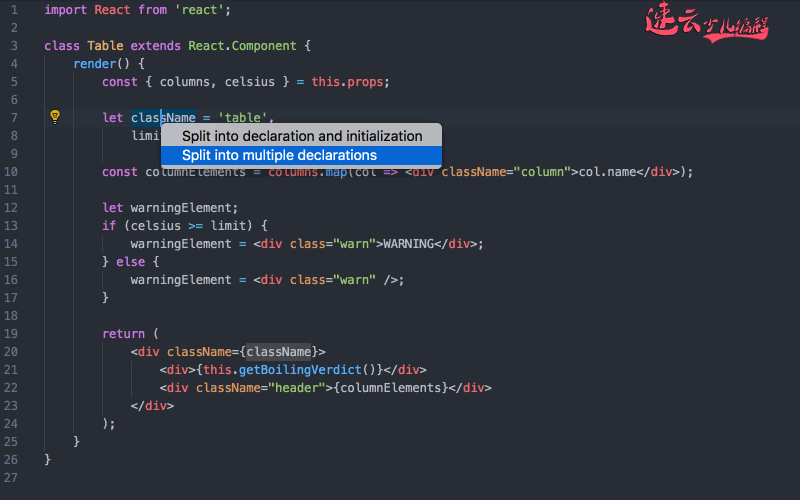Image resolution: width=800 pixels, height=500 pixels.
Task: Click the return keyword
Action: click(x=123, y=334)
